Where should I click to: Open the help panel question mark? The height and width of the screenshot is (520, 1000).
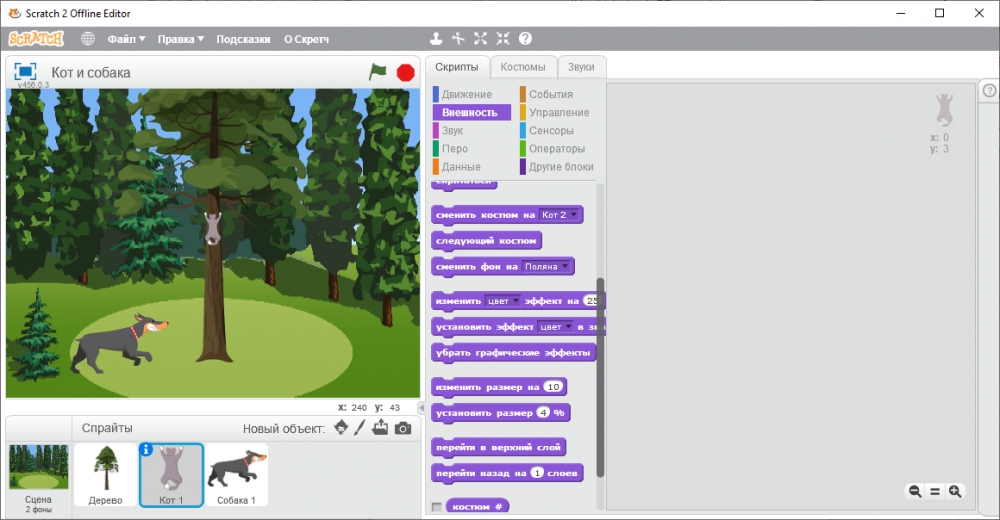[x=989, y=91]
